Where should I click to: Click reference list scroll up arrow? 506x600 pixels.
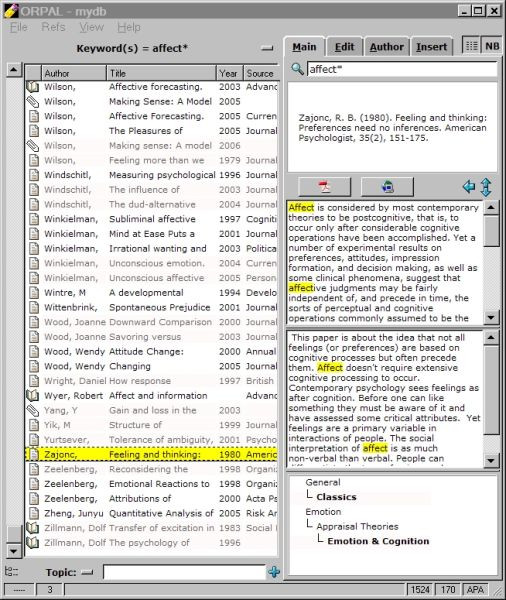pos(14,70)
